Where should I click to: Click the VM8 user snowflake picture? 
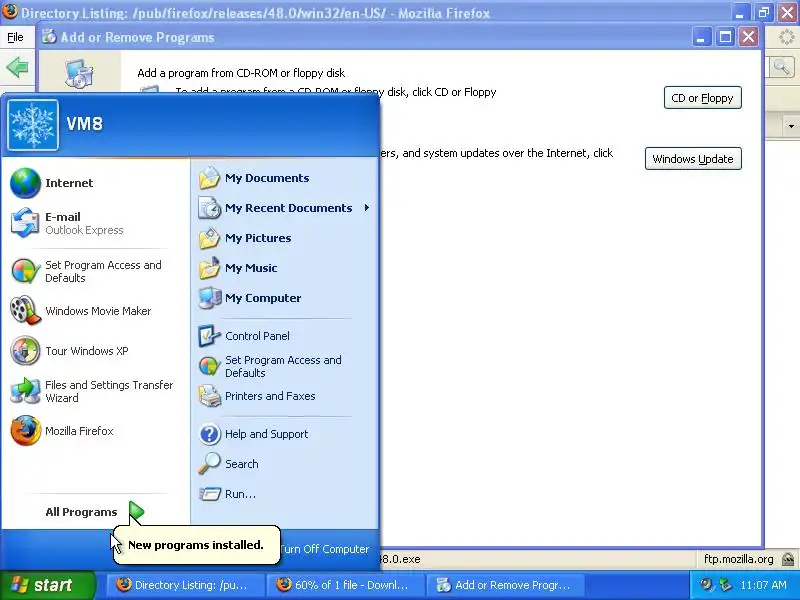tap(33, 125)
